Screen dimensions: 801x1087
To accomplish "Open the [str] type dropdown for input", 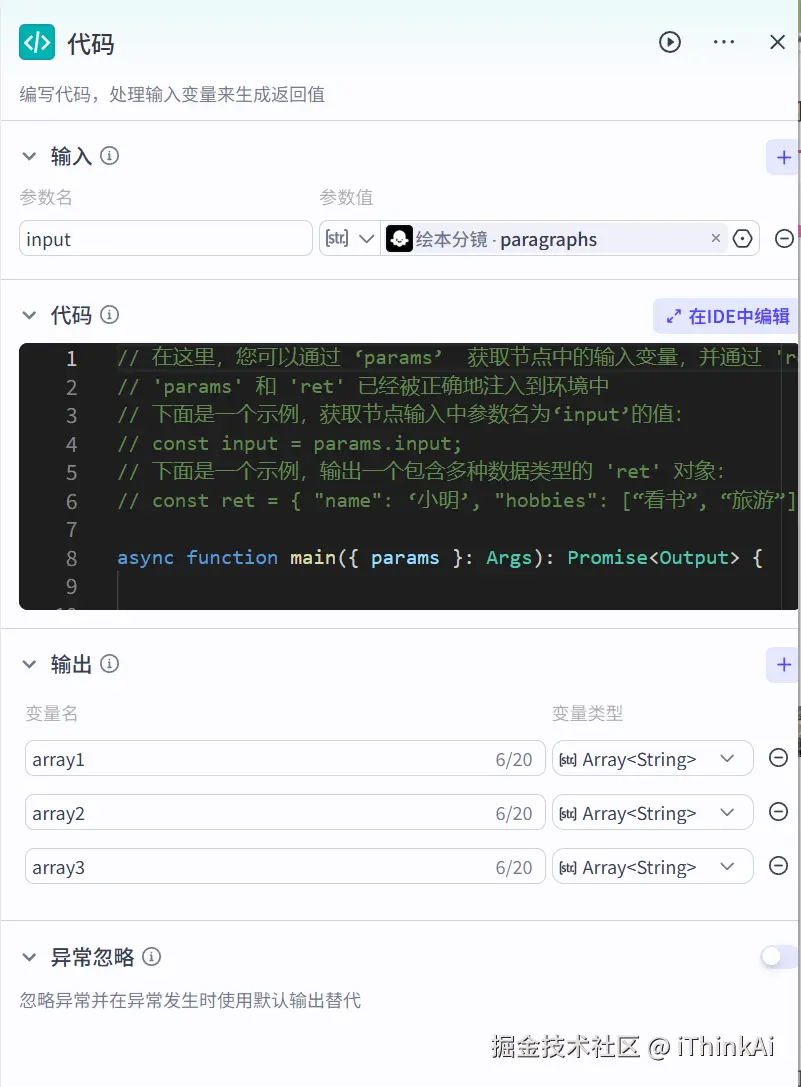I will pyautogui.click(x=349, y=238).
